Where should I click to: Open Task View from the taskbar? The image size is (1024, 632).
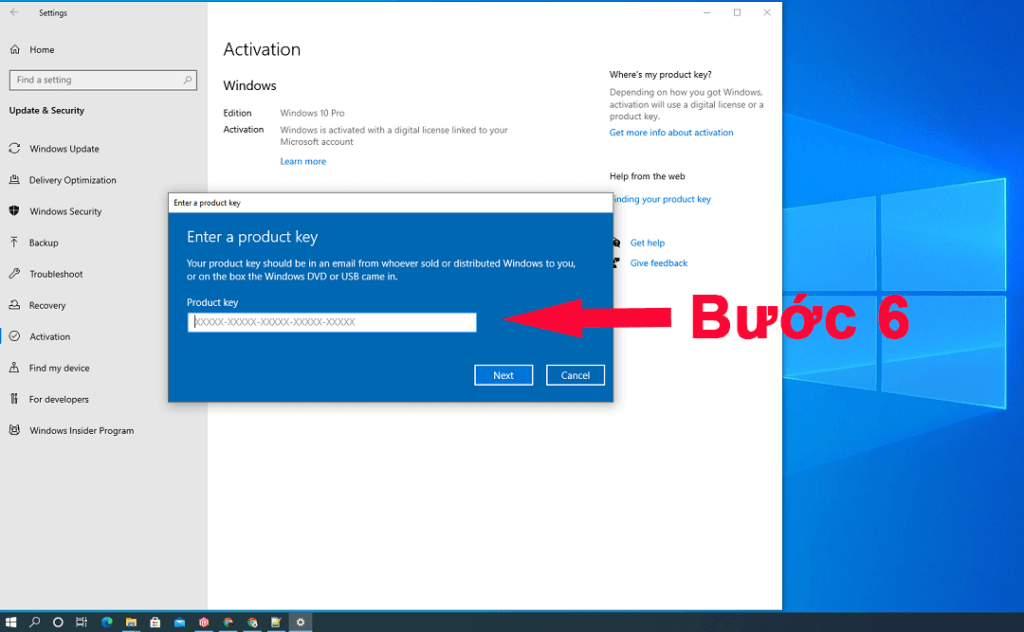(80, 622)
